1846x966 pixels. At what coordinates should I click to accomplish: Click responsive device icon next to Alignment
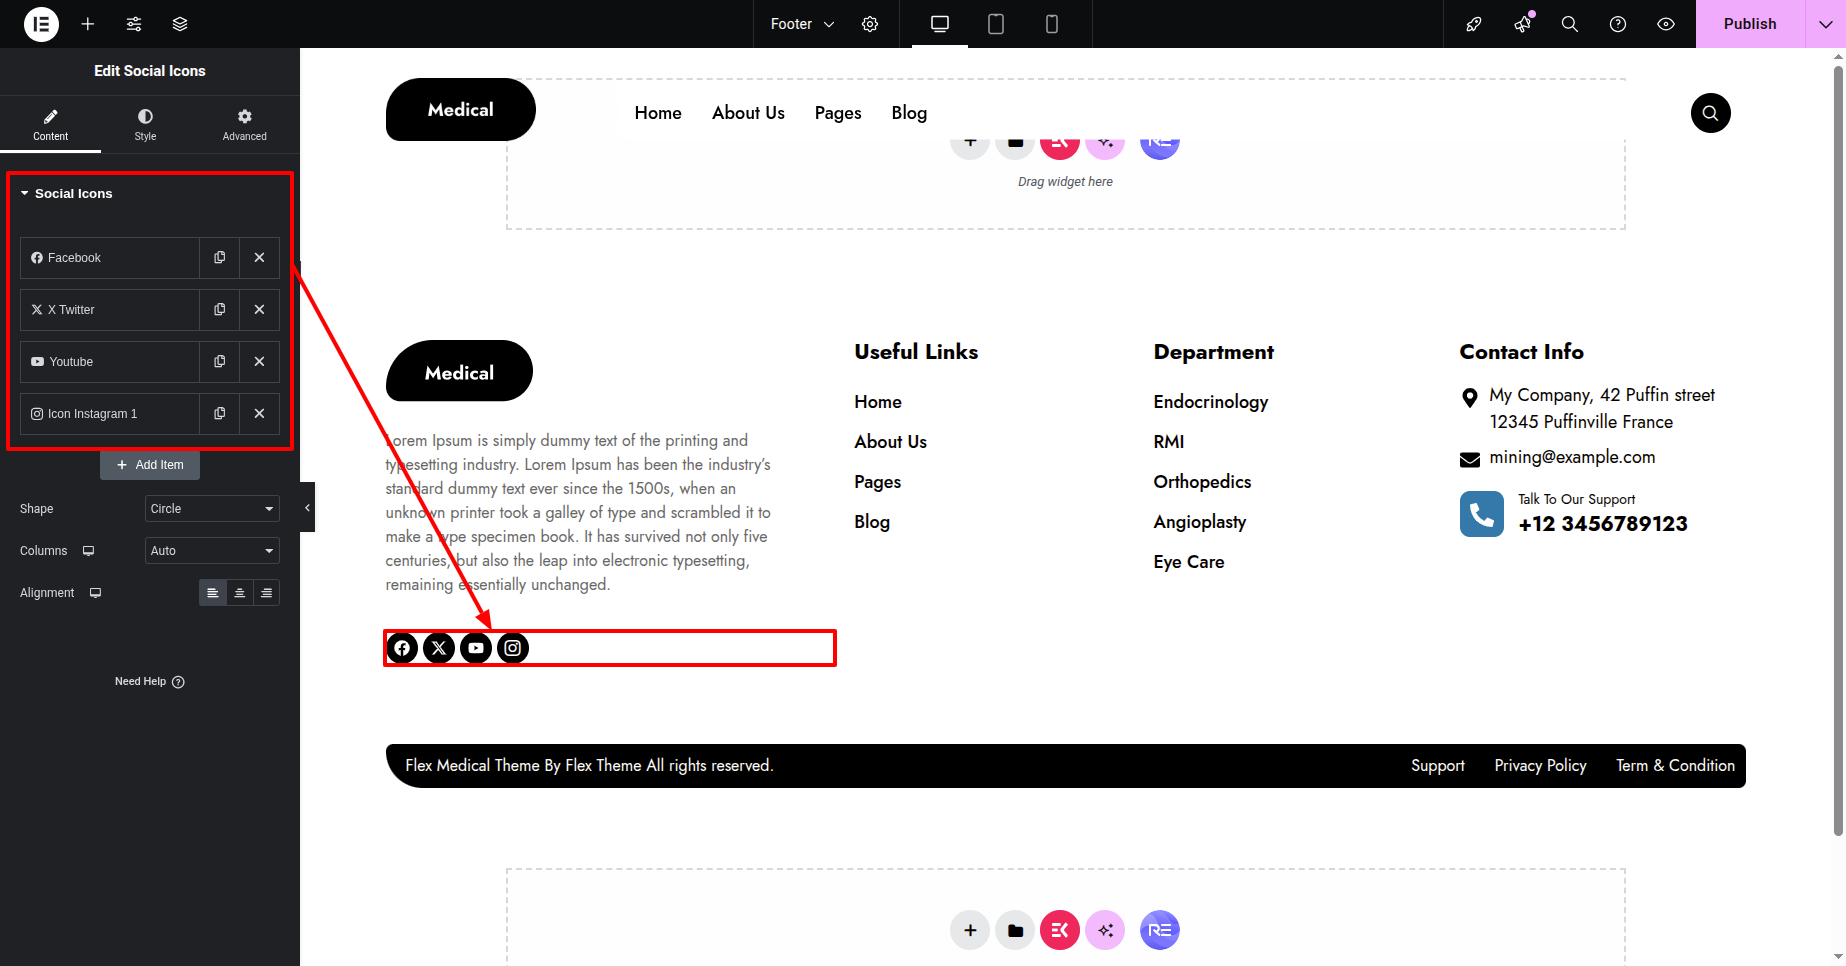[x=96, y=593]
